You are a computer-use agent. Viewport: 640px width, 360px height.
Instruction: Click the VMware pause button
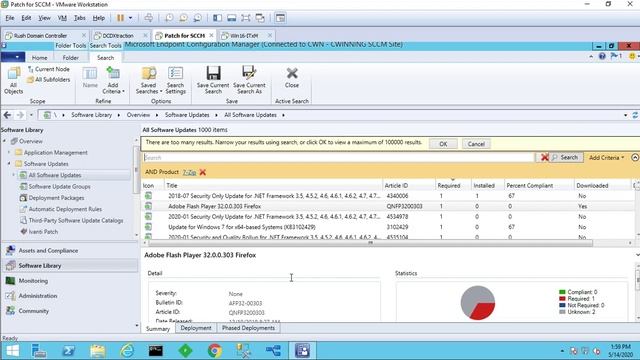tap(120, 18)
